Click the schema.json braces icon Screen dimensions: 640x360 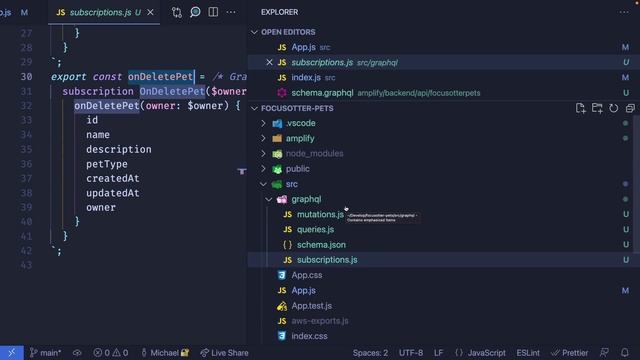287,244
